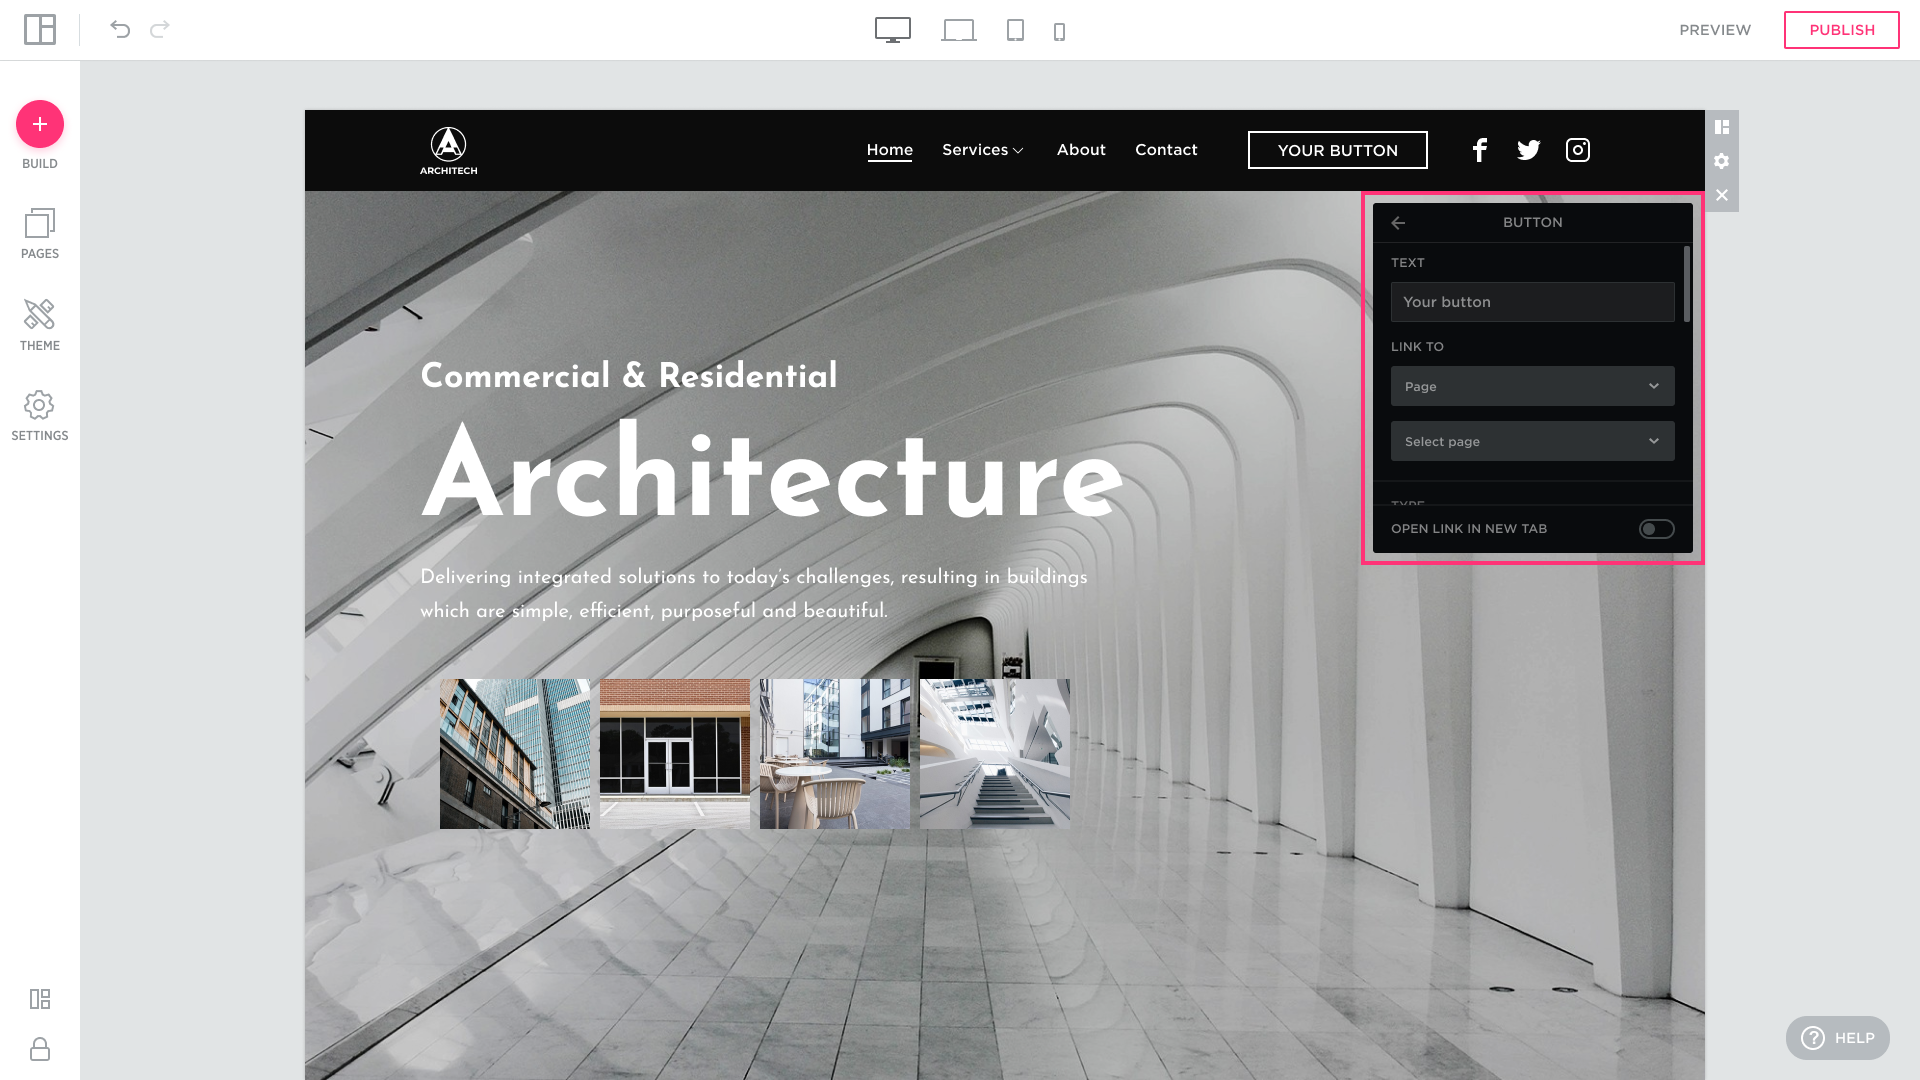This screenshot has height=1080, width=1920.
Task: Select laptop device view
Action: click(x=958, y=30)
